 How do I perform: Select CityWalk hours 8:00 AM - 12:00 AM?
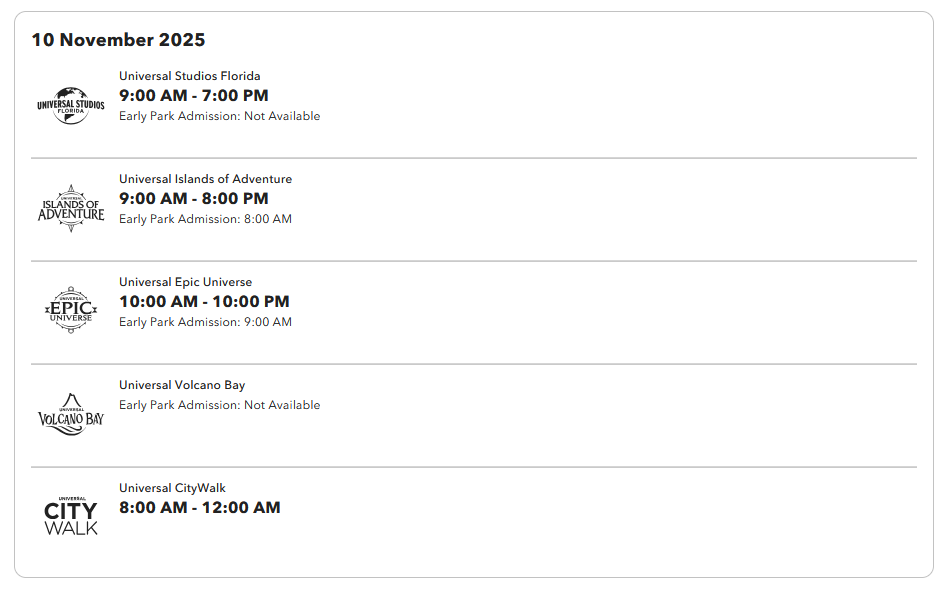pyautogui.click(x=199, y=508)
